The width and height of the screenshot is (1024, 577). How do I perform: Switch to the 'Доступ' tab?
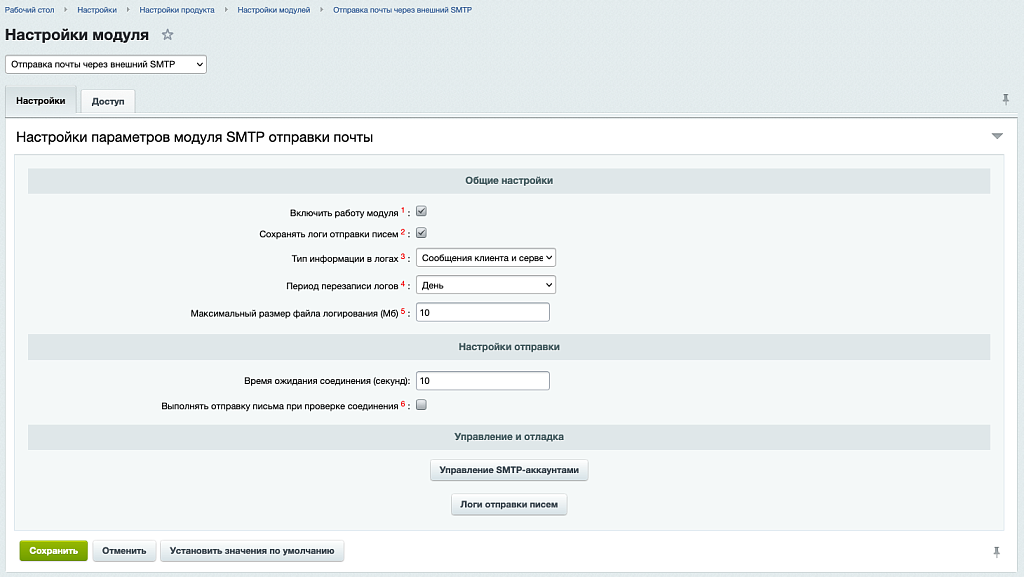click(x=108, y=102)
